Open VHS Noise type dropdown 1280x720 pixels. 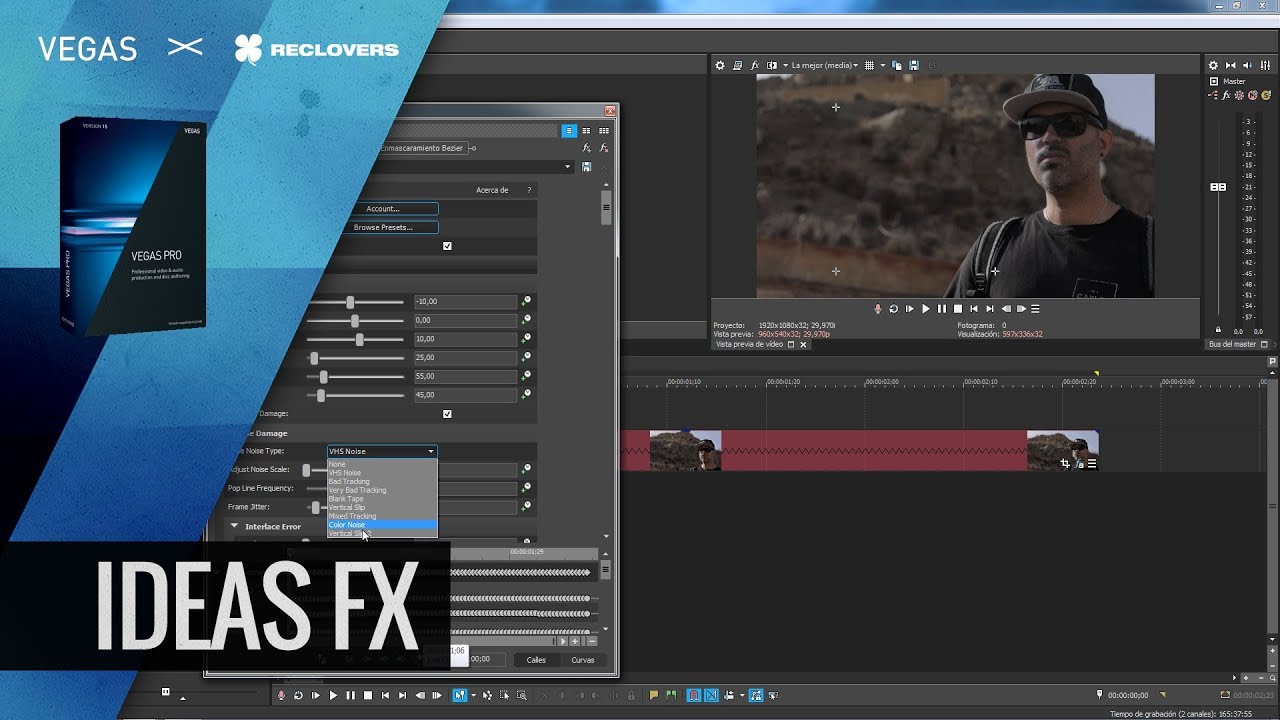pyautogui.click(x=382, y=452)
